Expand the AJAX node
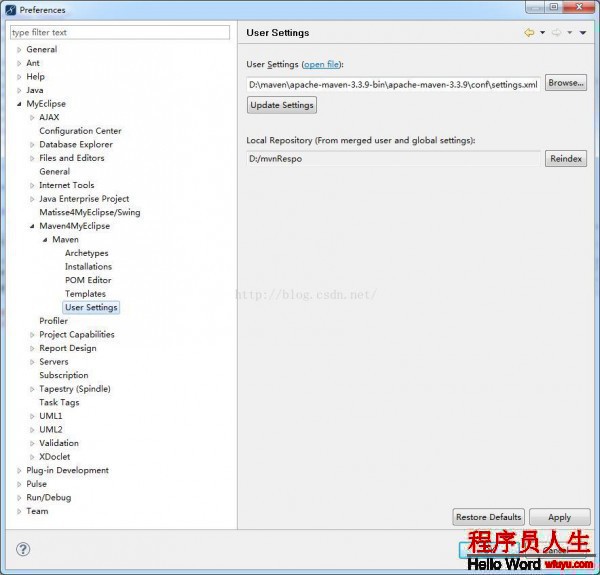Screen dimensions: 600x575 click(32, 117)
